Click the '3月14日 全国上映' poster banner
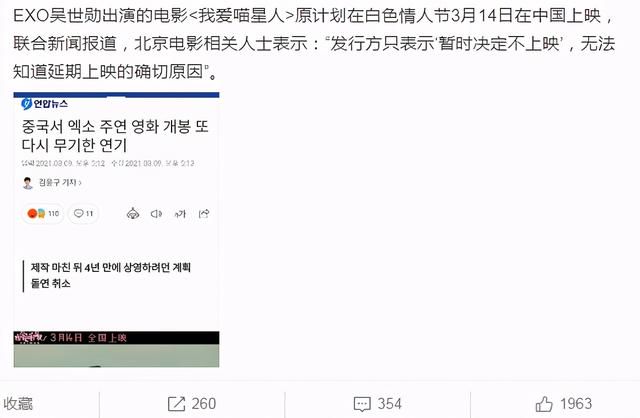The height and width of the screenshot is (418, 640). 116,338
